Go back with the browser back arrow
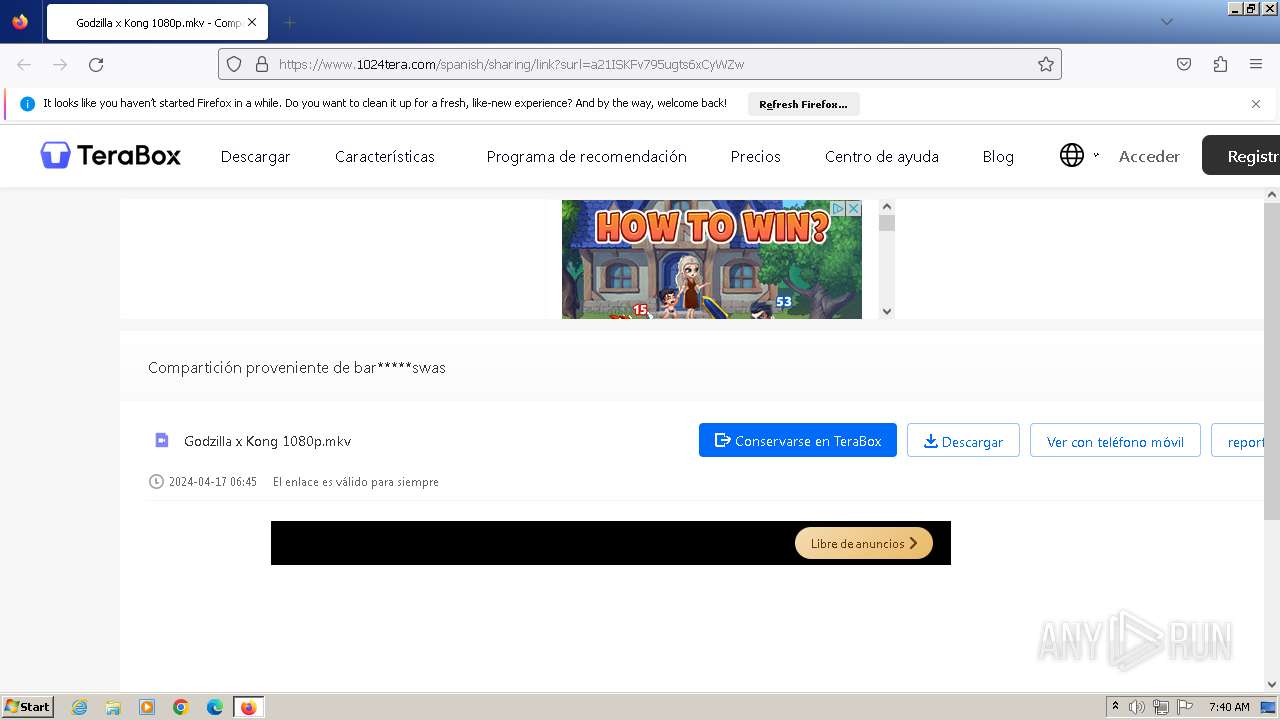The width and height of the screenshot is (1280, 720). [24, 64]
